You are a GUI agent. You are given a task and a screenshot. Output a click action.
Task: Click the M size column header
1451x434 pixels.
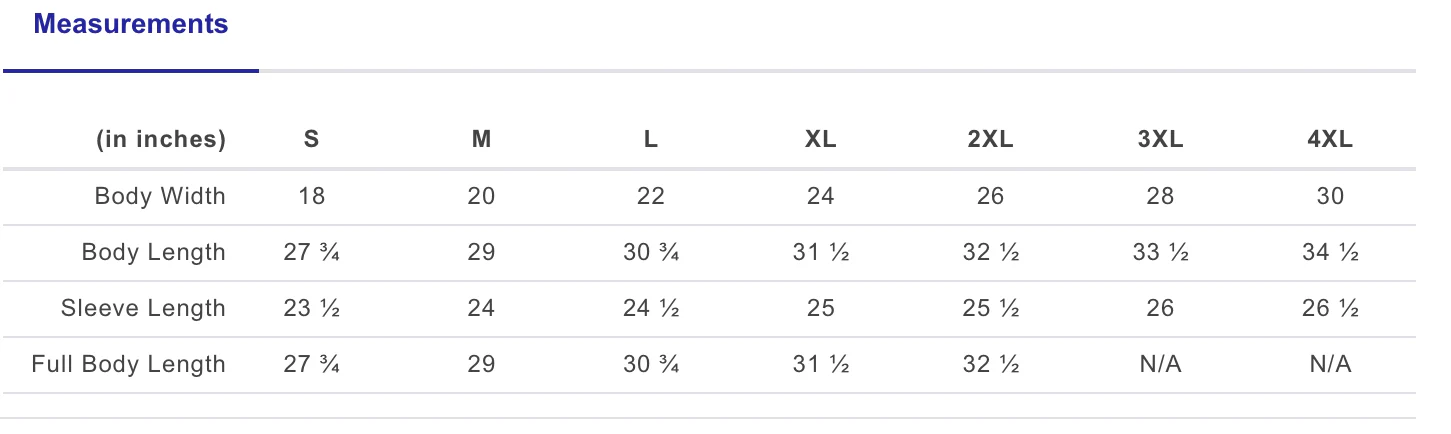click(481, 140)
